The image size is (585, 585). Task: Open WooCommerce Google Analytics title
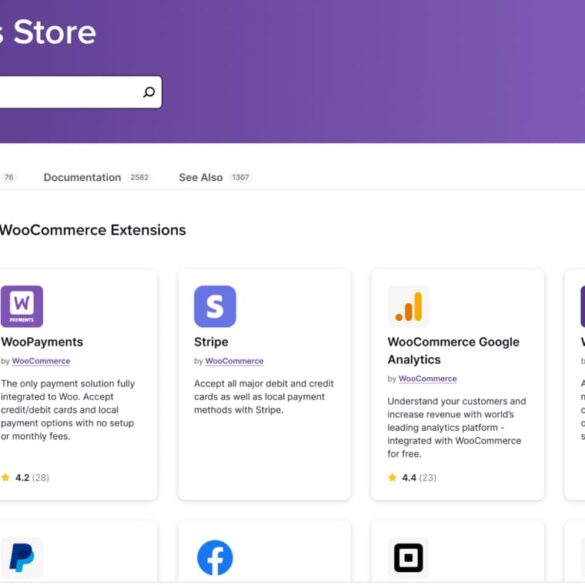tap(453, 351)
